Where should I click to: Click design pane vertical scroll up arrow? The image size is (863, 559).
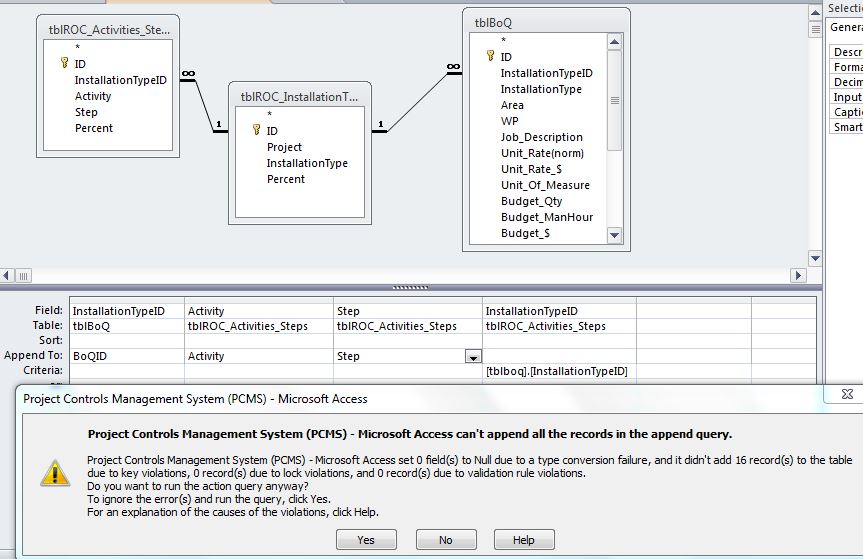pyautogui.click(x=815, y=12)
